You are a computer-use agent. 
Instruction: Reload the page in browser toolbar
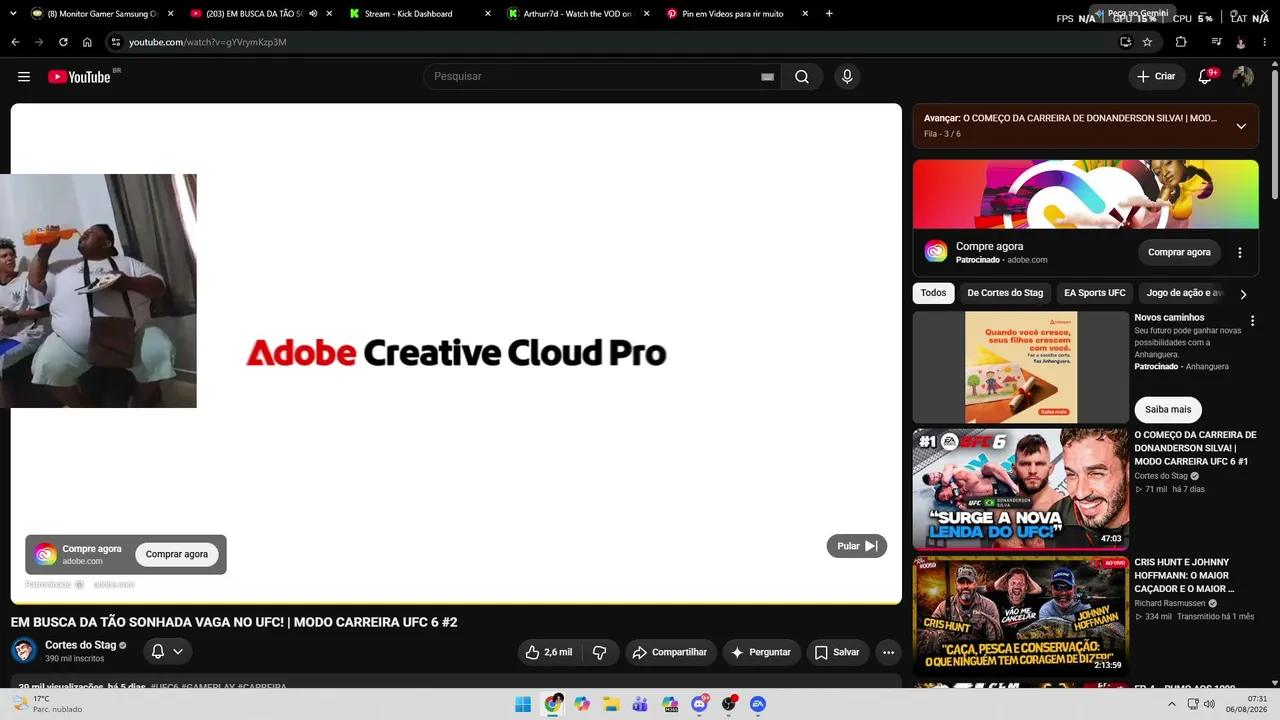tap(63, 42)
